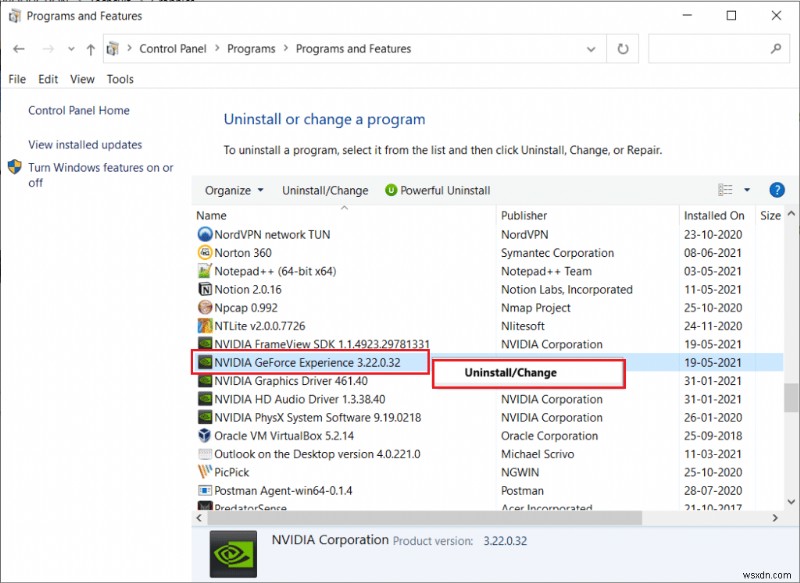The height and width of the screenshot is (583, 800).
Task: Click the scroll left arrow of list
Action: pyautogui.click(x=199, y=518)
